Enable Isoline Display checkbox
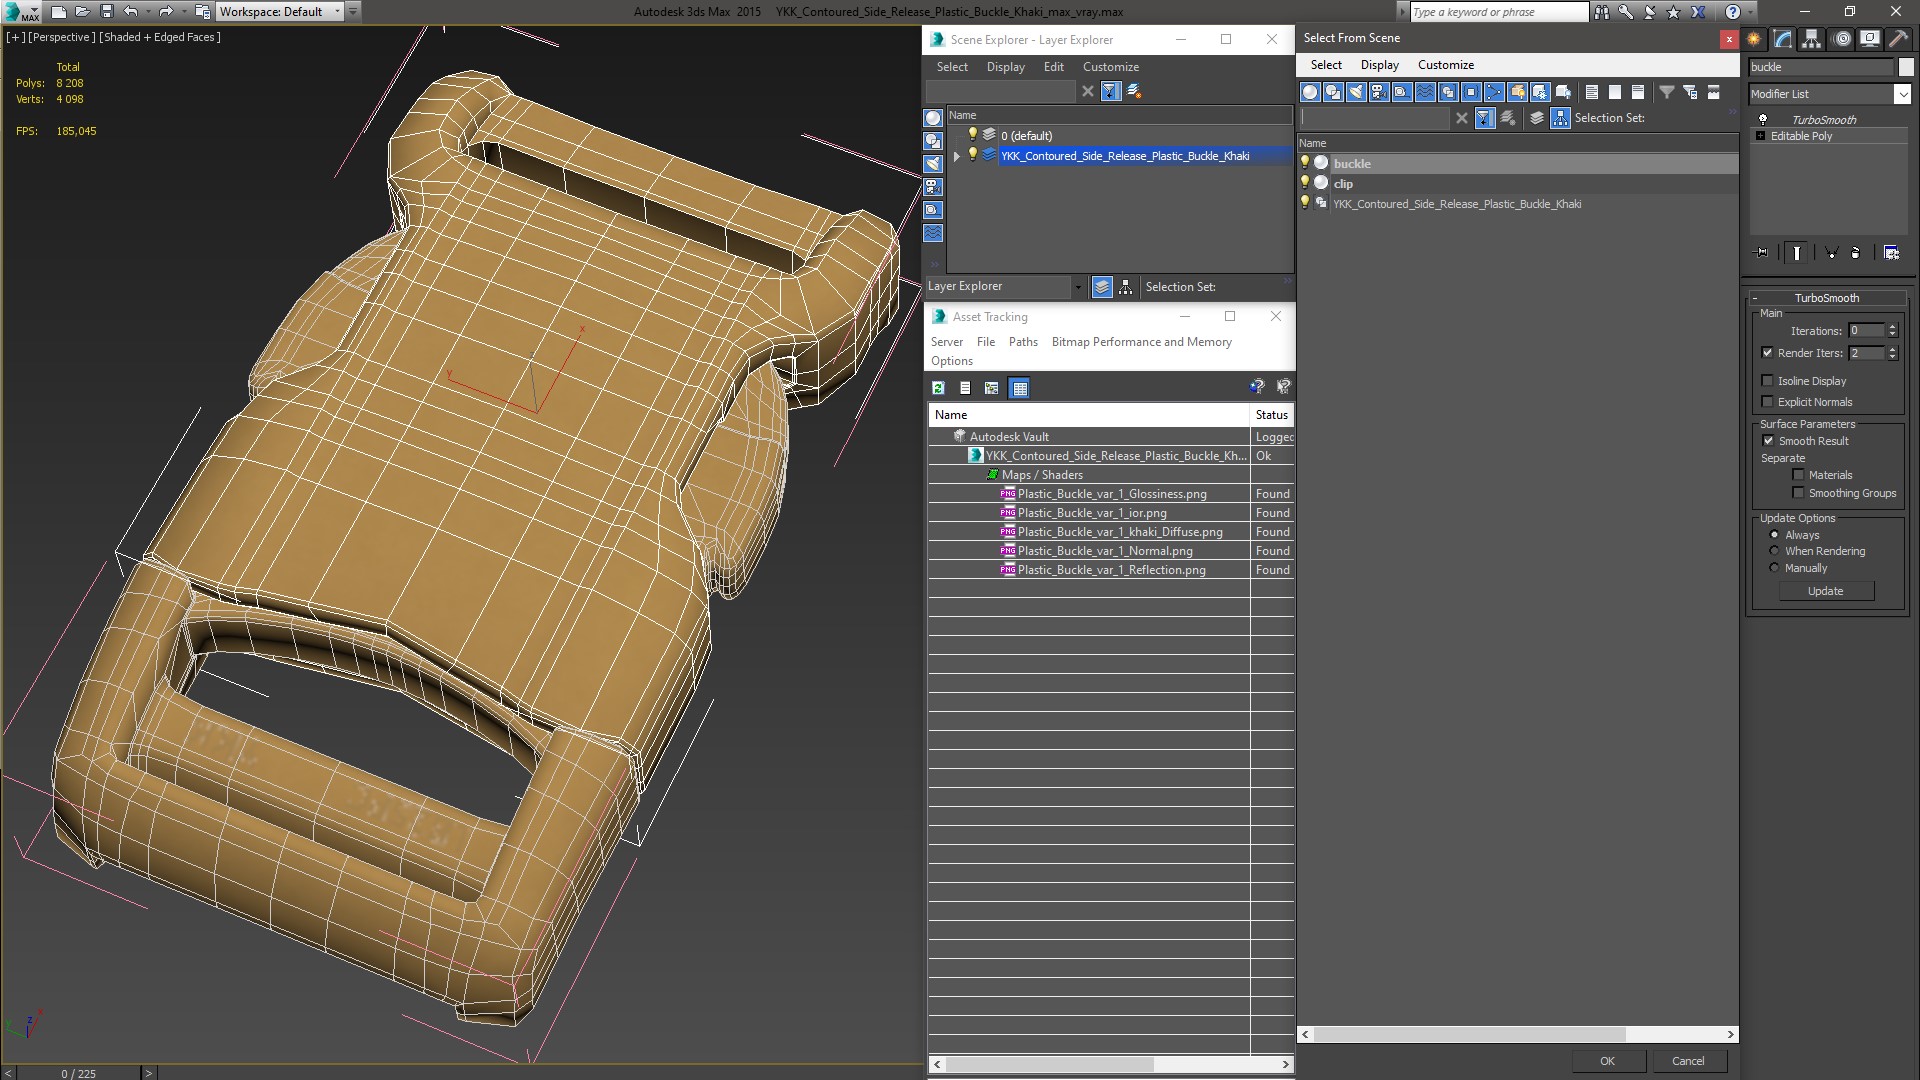 tap(1767, 381)
